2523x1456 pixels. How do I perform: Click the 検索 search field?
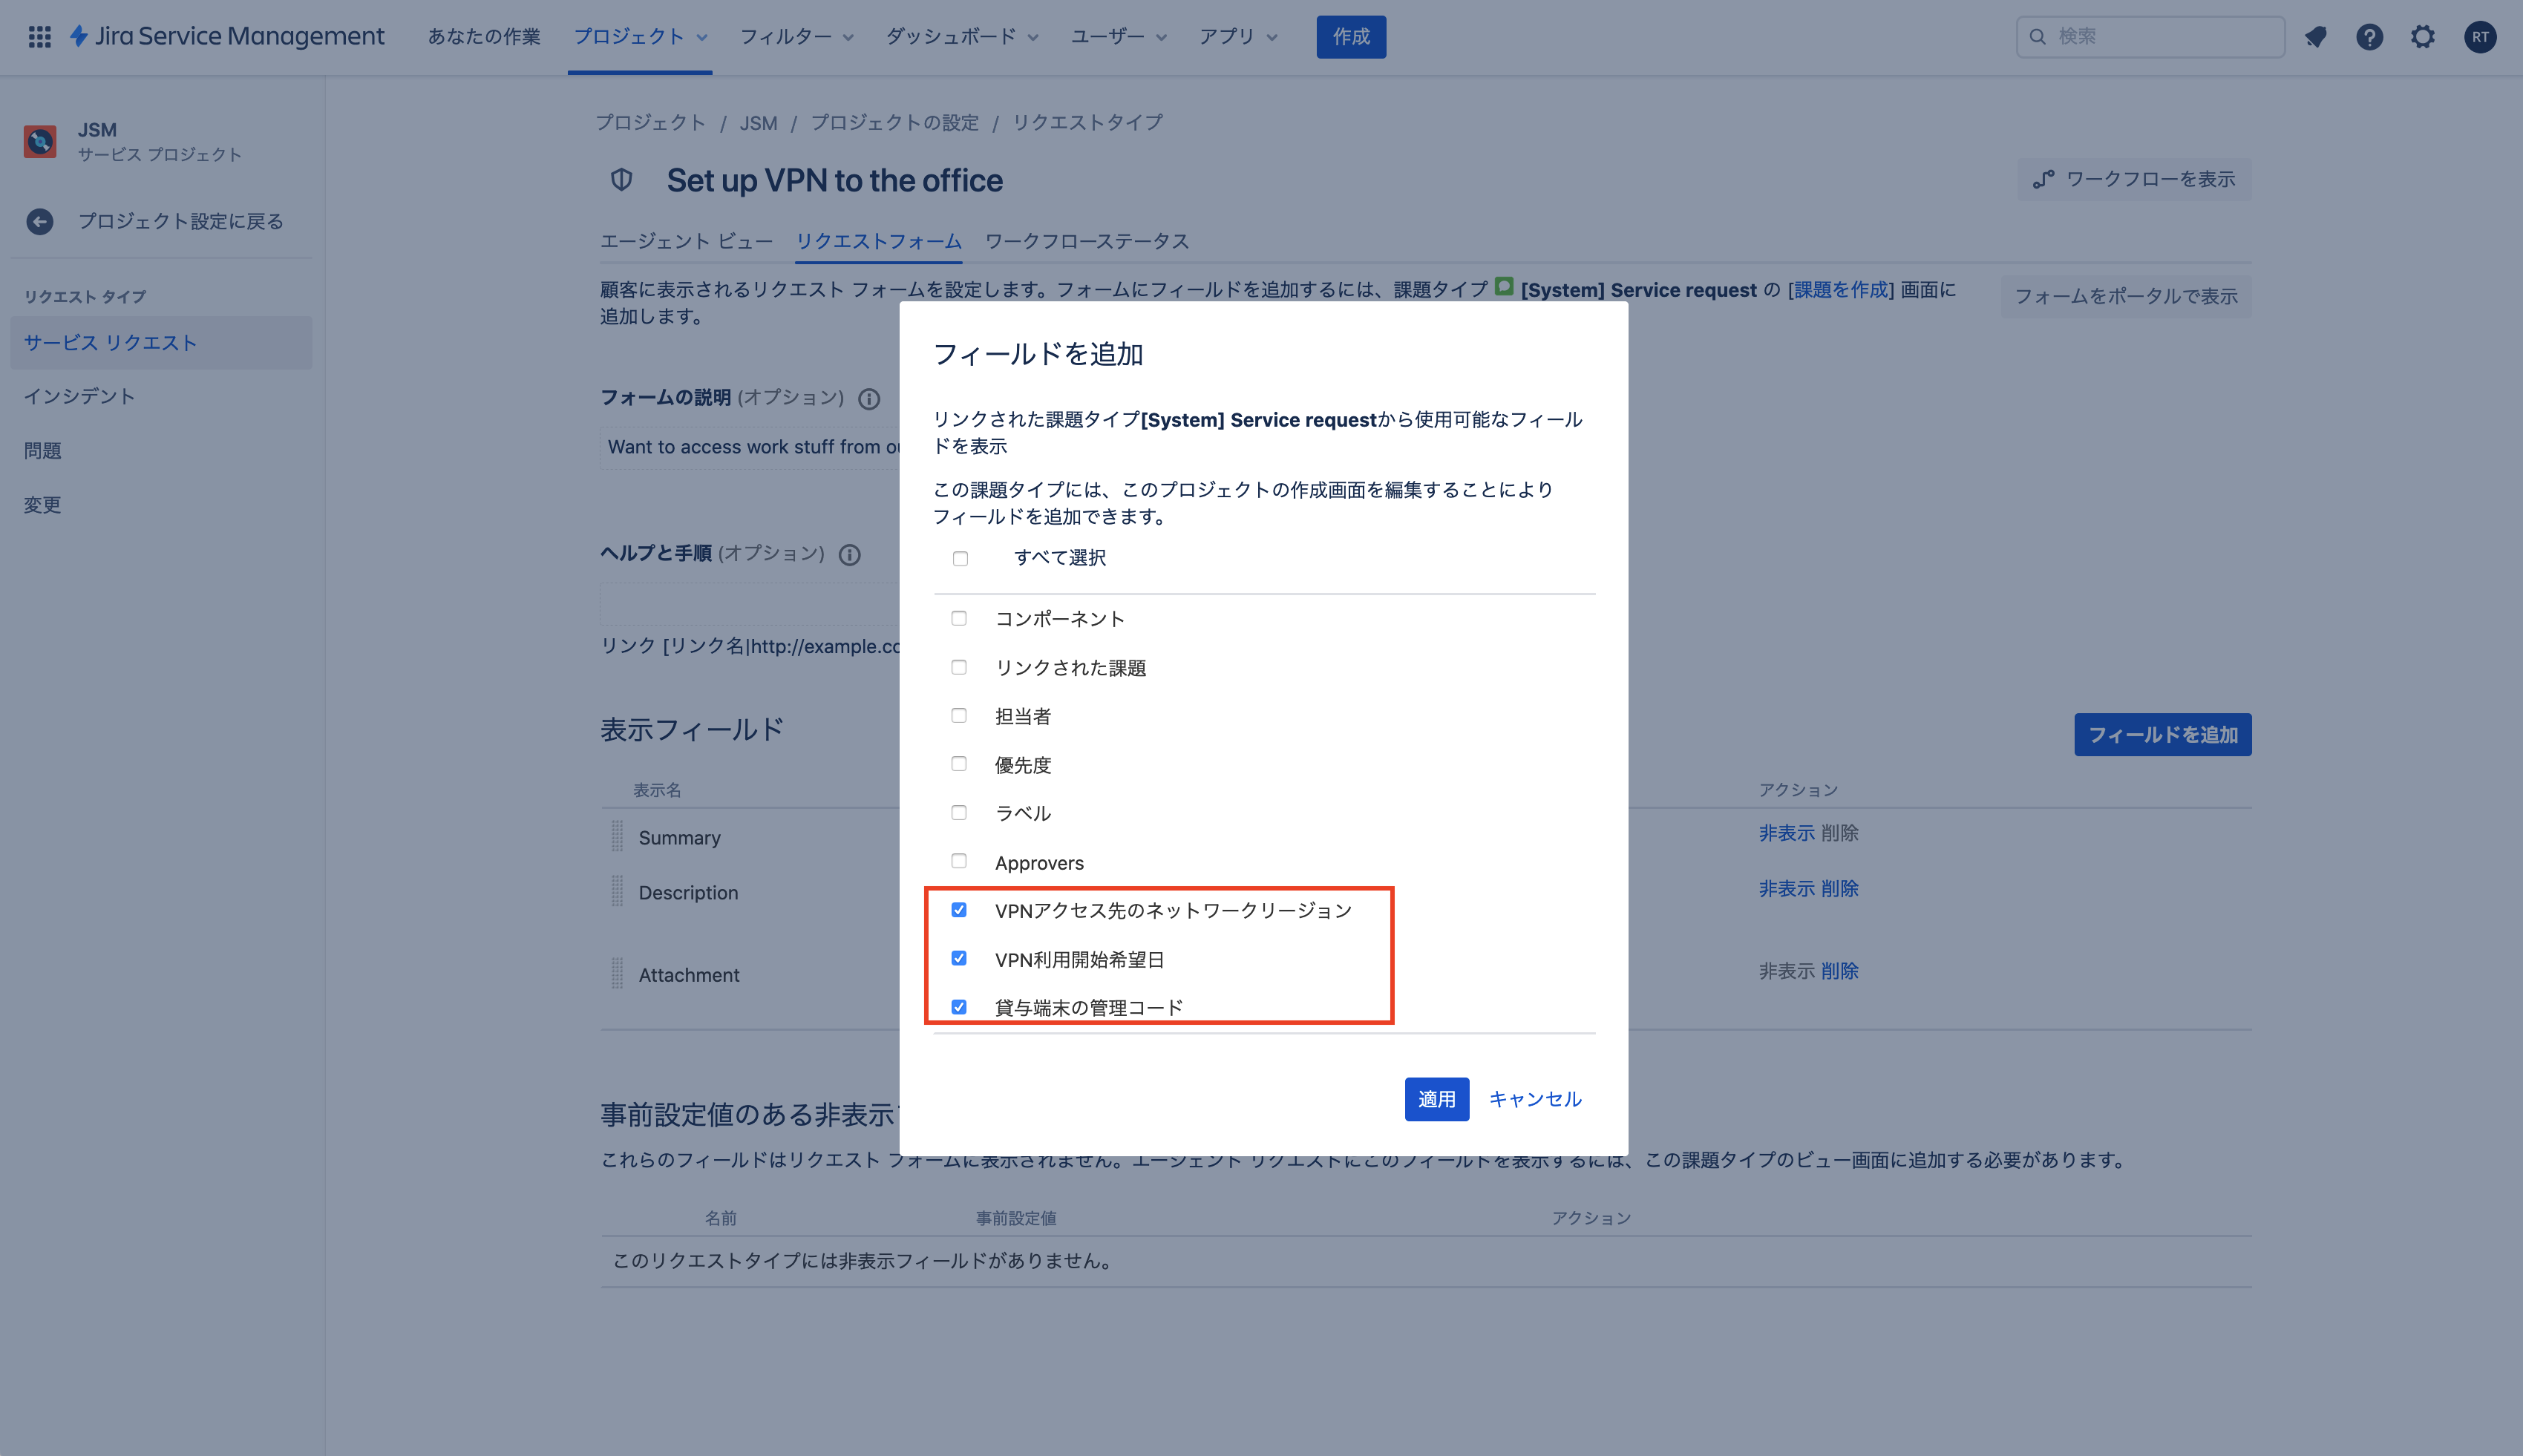tap(2150, 37)
